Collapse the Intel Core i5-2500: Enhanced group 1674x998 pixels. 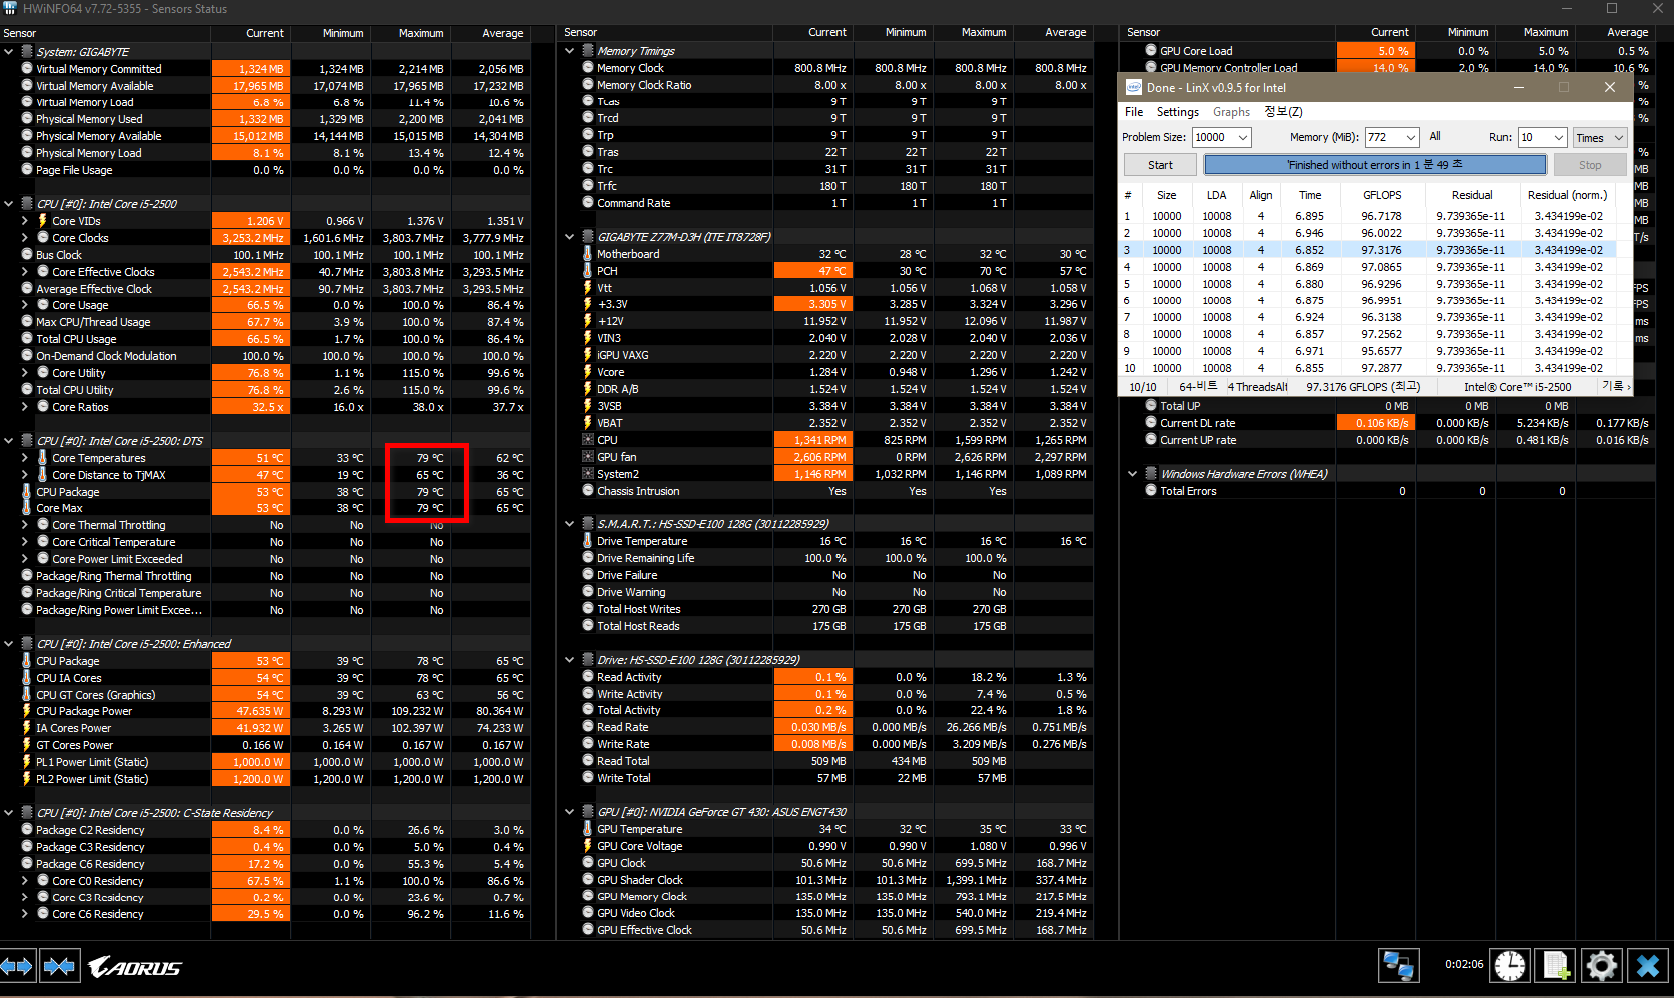9,644
